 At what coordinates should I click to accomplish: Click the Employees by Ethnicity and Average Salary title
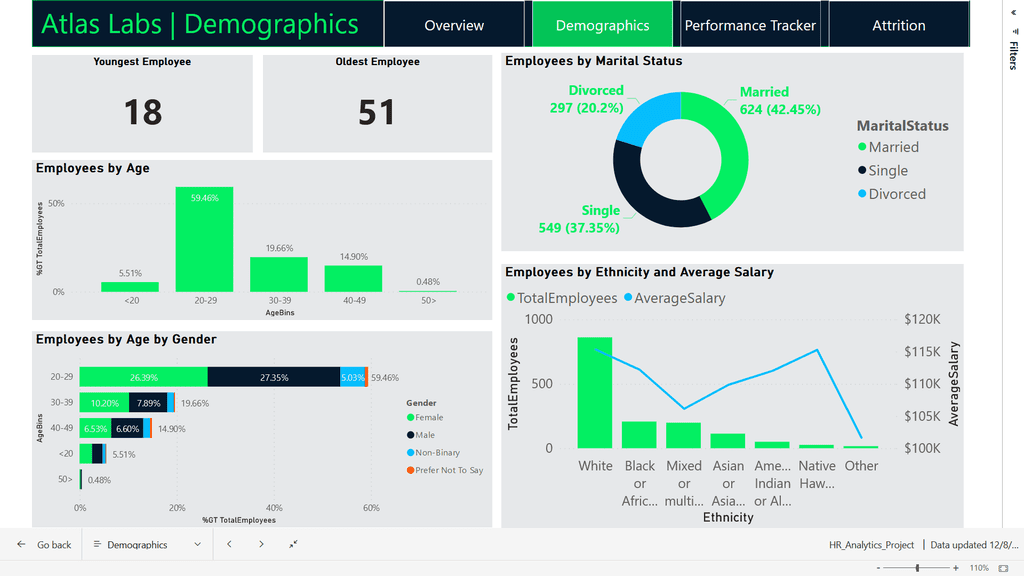pyautogui.click(x=639, y=272)
